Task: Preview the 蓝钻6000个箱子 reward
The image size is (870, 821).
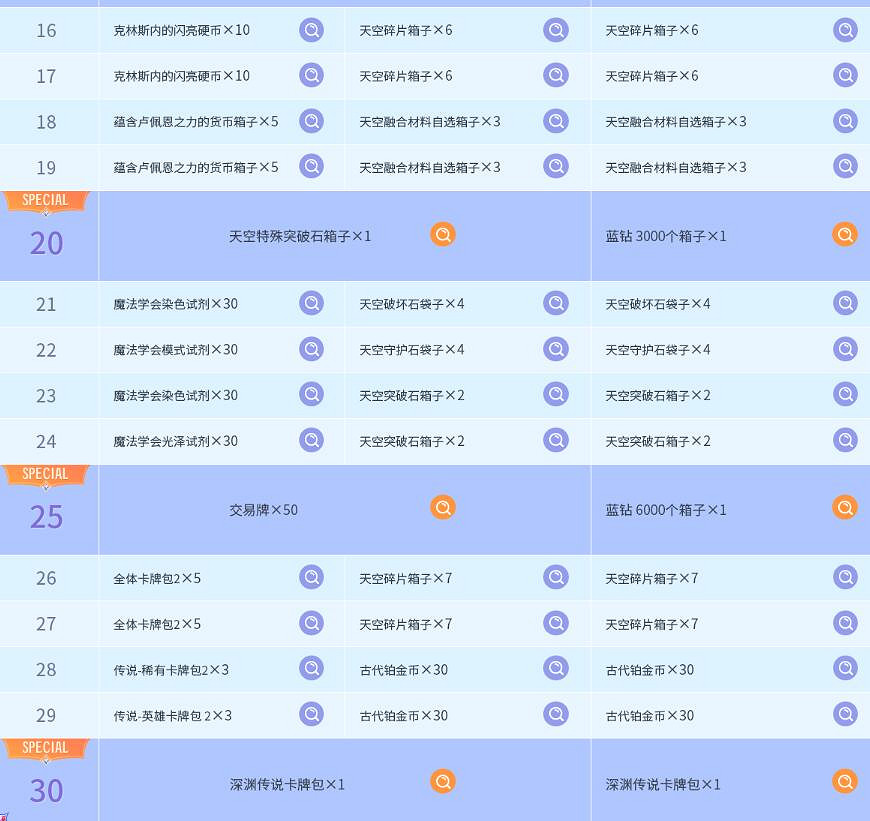Action: tap(845, 507)
